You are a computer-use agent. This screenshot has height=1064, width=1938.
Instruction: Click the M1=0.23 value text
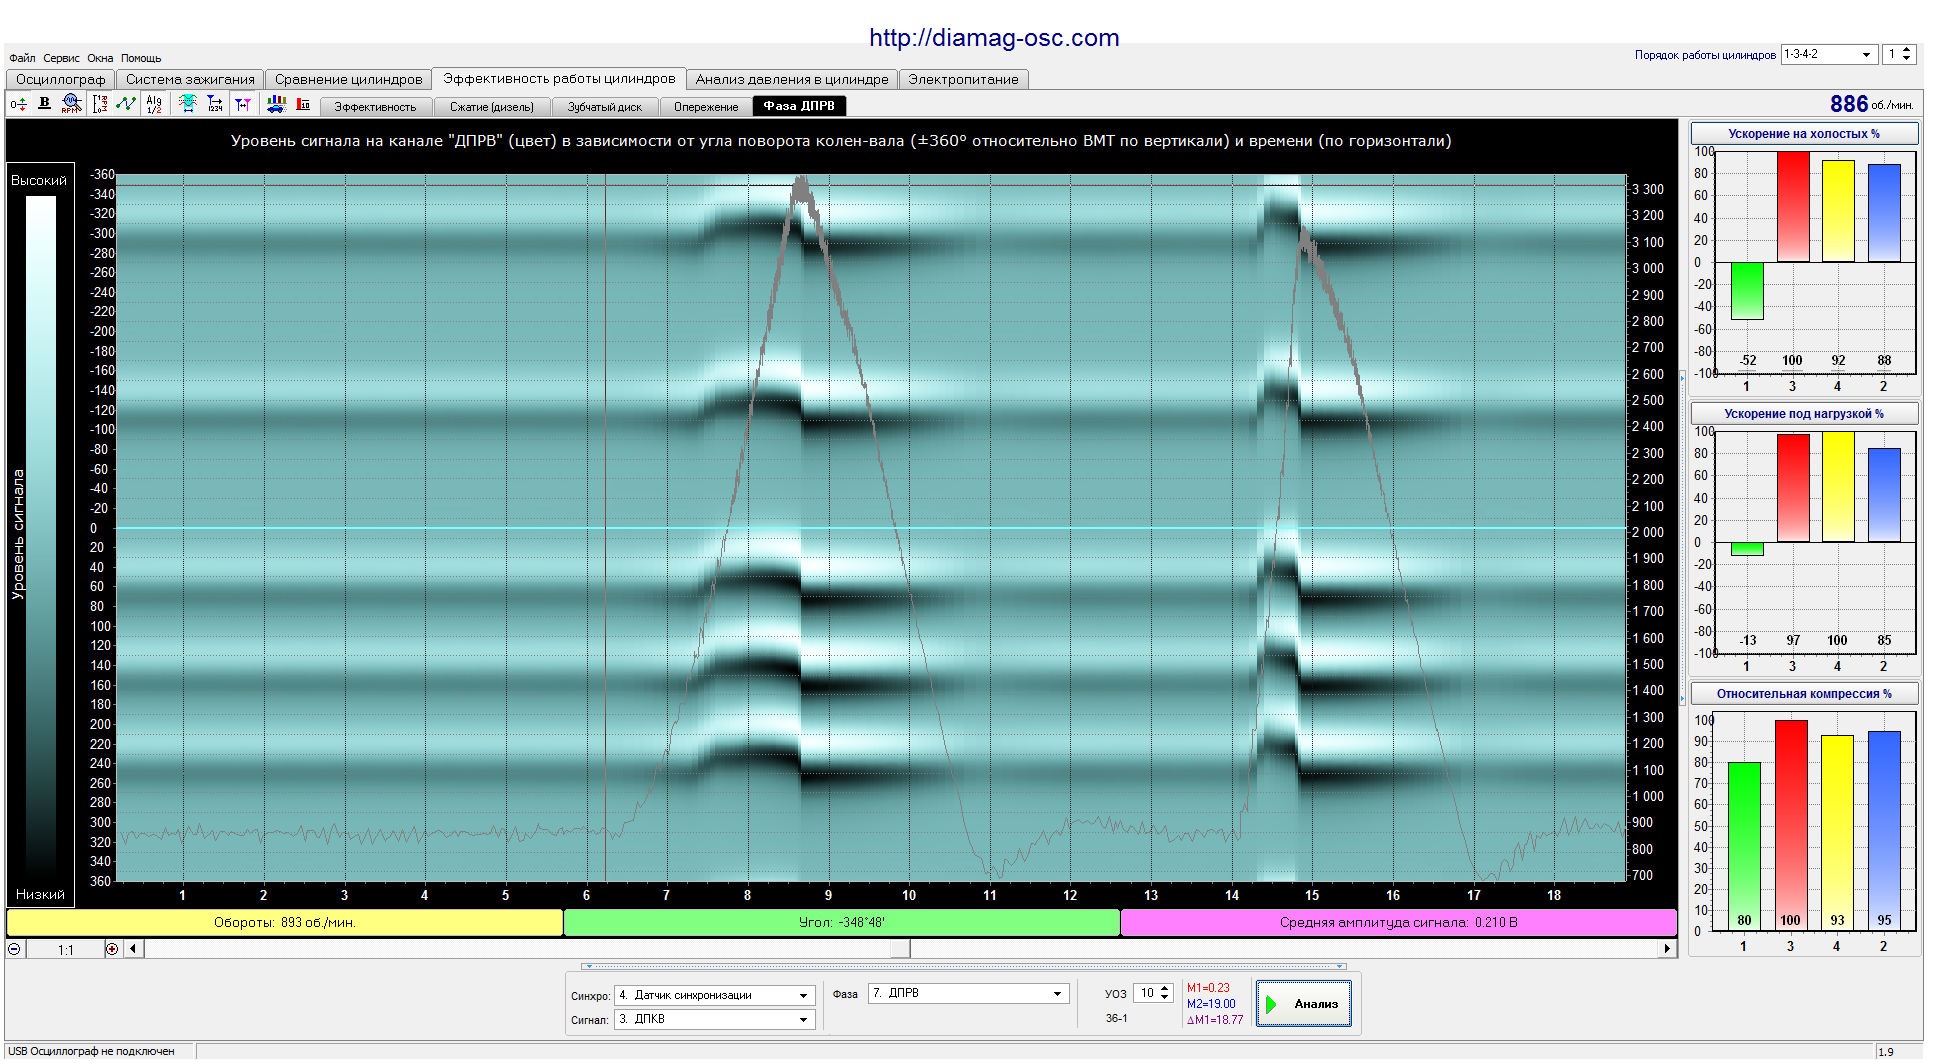[x=1208, y=988]
